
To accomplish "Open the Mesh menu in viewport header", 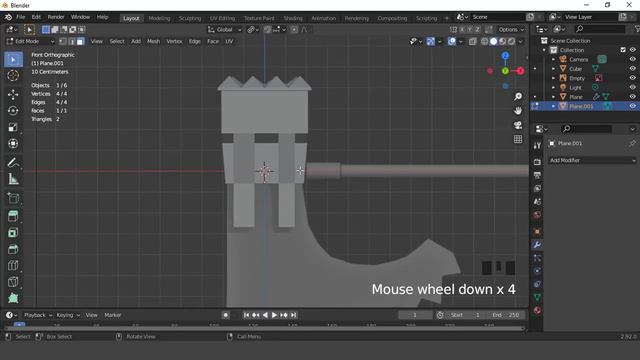I will pos(153,41).
